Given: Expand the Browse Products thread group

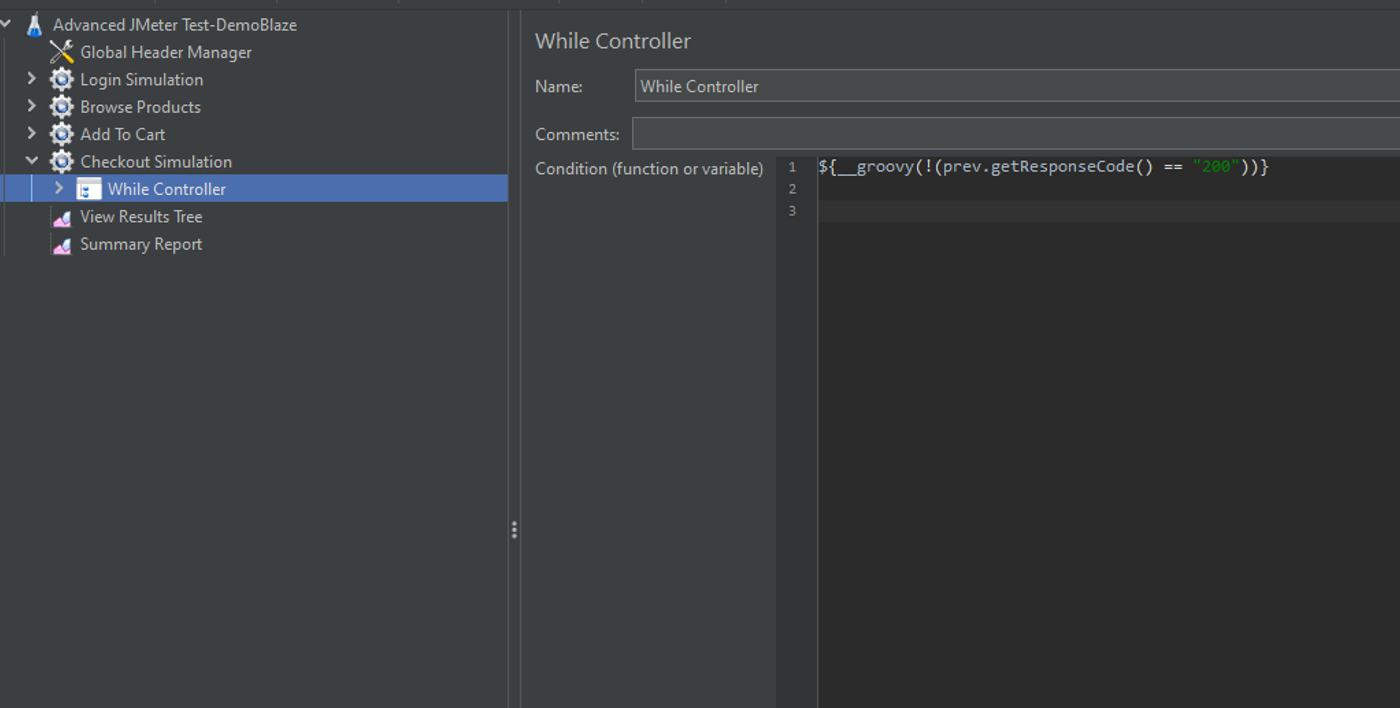Looking at the screenshot, I should coord(31,106).
